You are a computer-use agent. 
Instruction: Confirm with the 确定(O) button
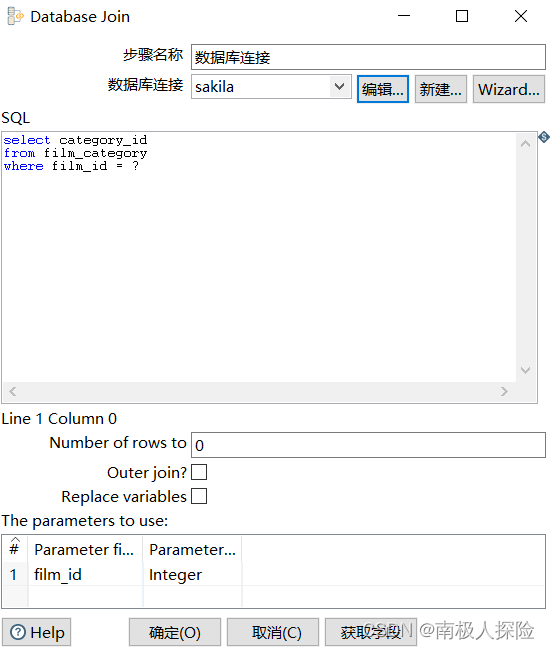point(174,632)
